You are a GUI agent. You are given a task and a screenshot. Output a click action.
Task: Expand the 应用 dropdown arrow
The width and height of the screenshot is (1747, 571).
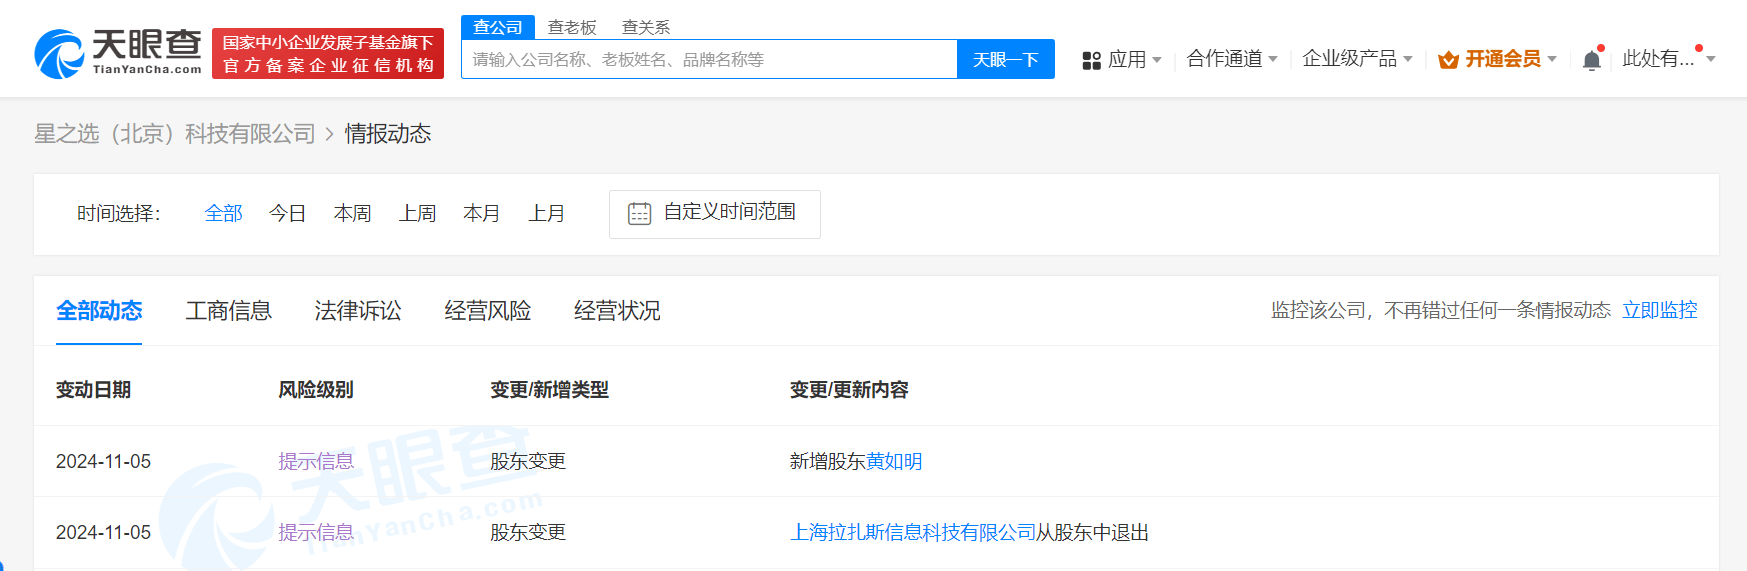coord(1157,60)
